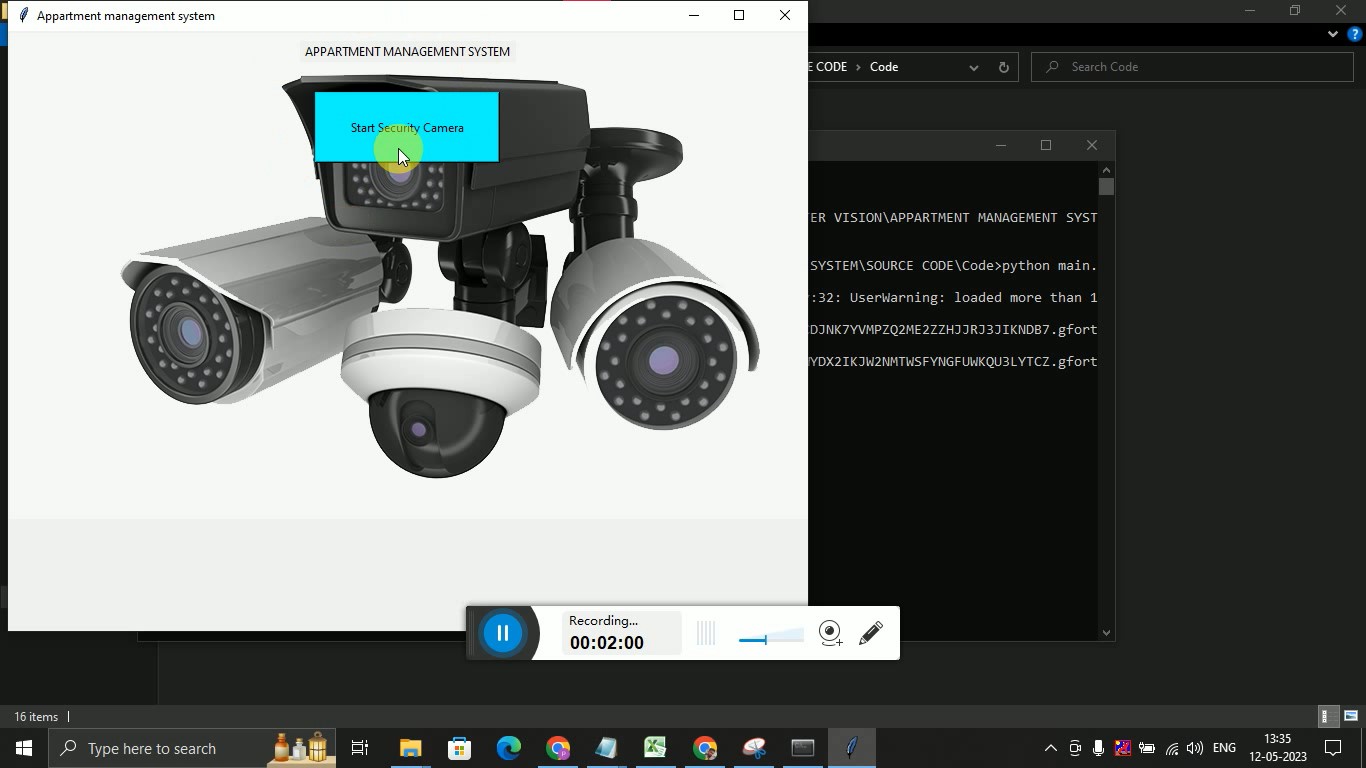The height and width of the screenshot is (768, 1366).
Task: Pause the screen recording
Action: pyautogui.click(x=503, y=633)
